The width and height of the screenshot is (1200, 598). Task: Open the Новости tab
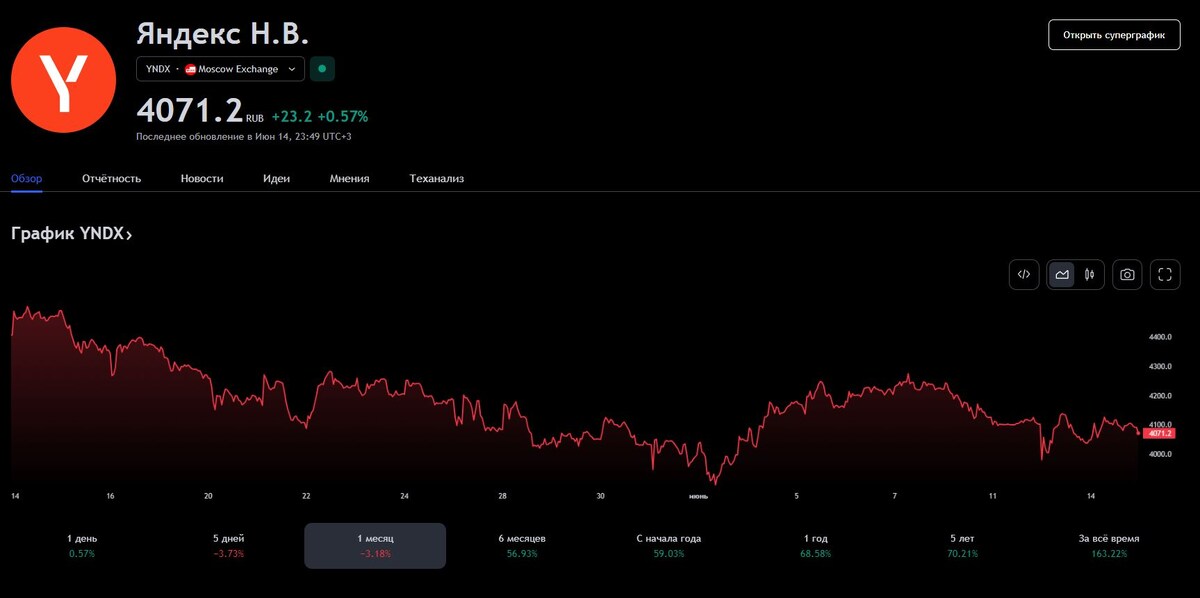[x=202, y=178]
